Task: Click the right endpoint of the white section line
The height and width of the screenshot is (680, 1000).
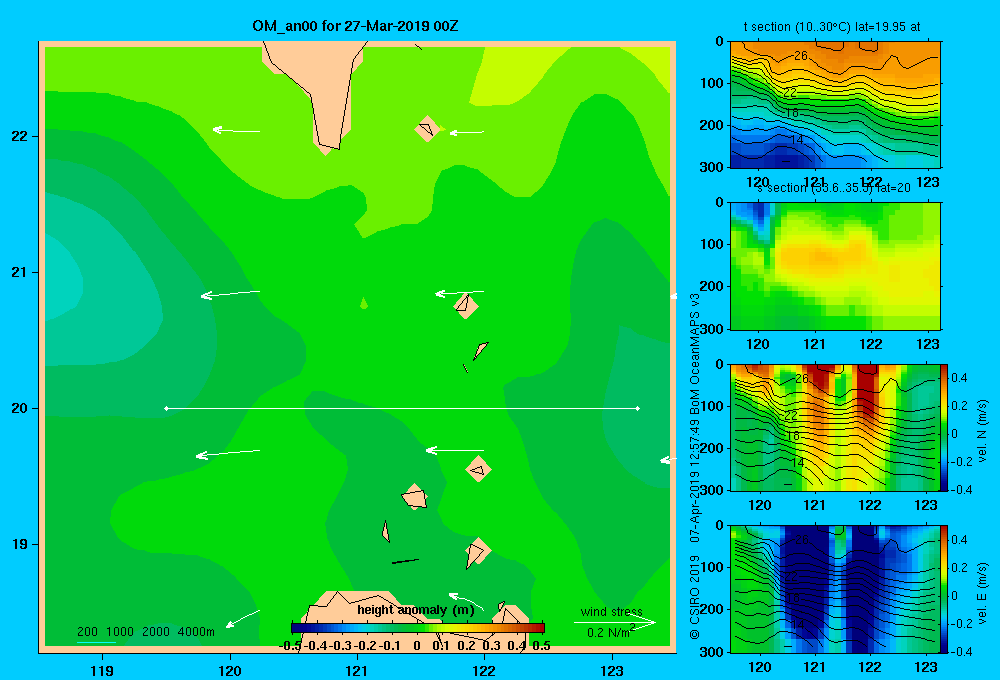Action: click(638, 408)
